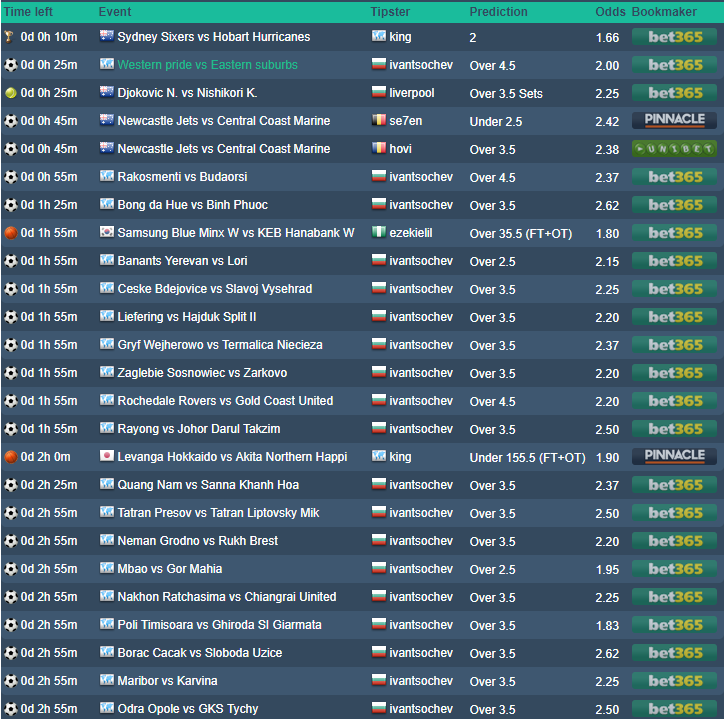The height and width of the screenshot is (719, 725).
Task: Open tipster se7en's profile
Action: (x=406, y=121)
